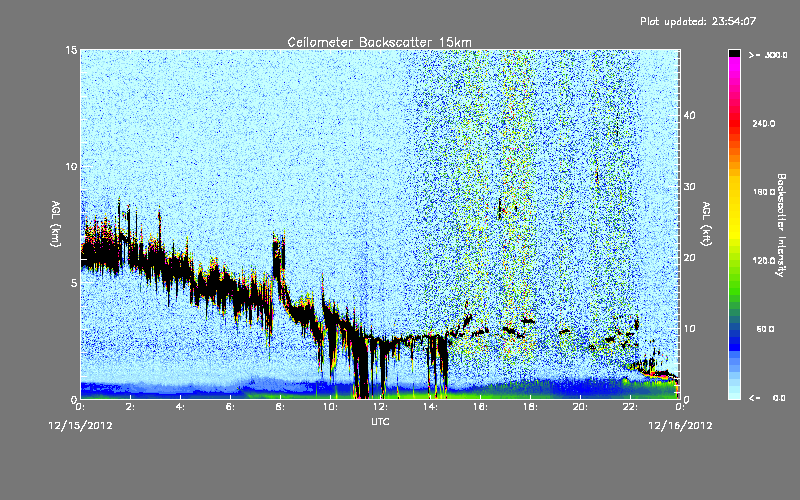
Task: Click the 15 tick on km axis
Action: 71,50
